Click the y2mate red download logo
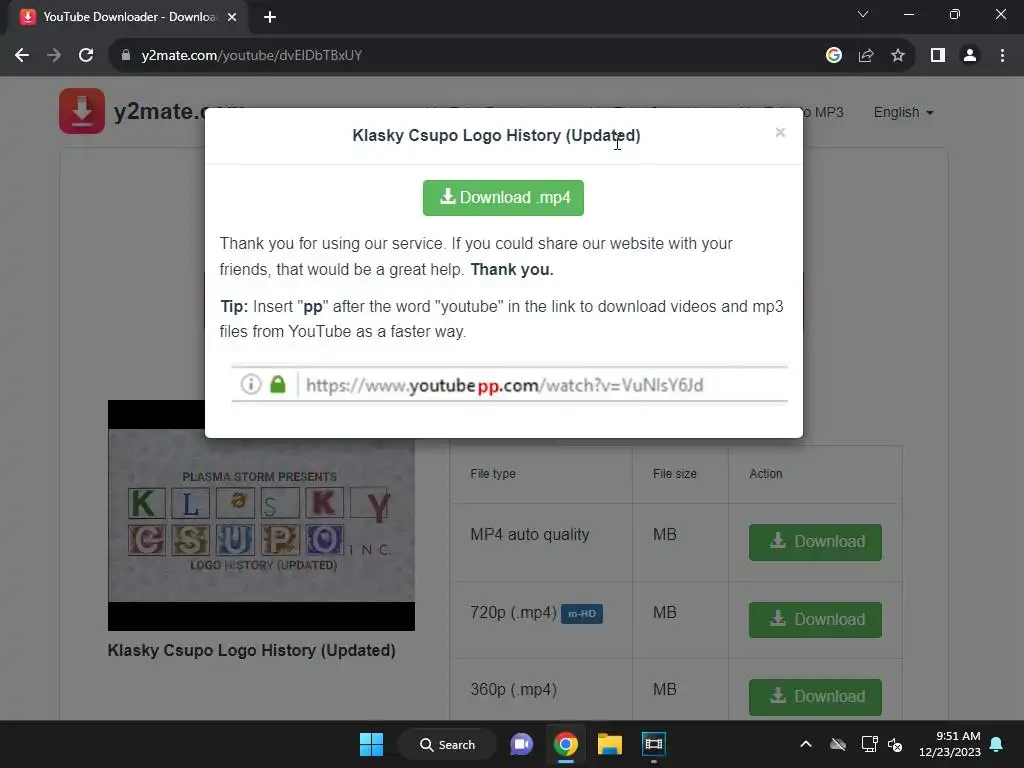The height and width of the screenshot is (768, 1024). click(x=82, y=111)
